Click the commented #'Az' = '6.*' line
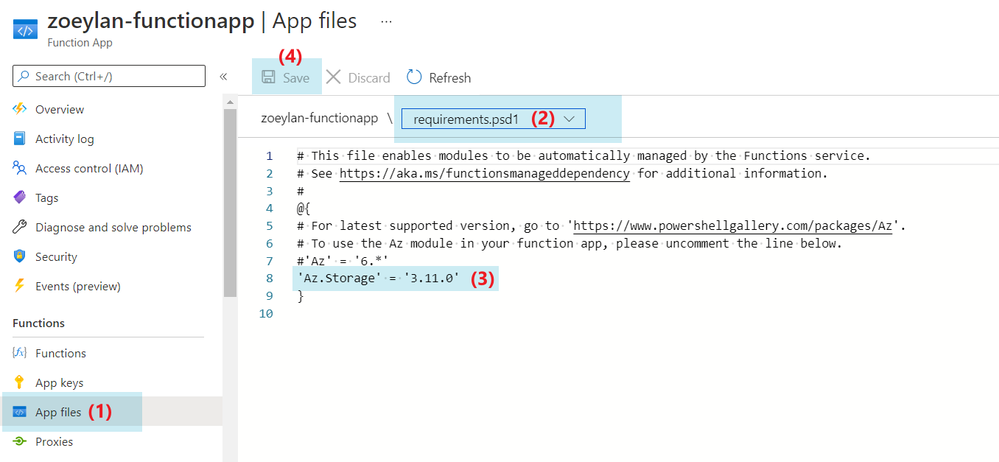 click(x=343, y=261)
